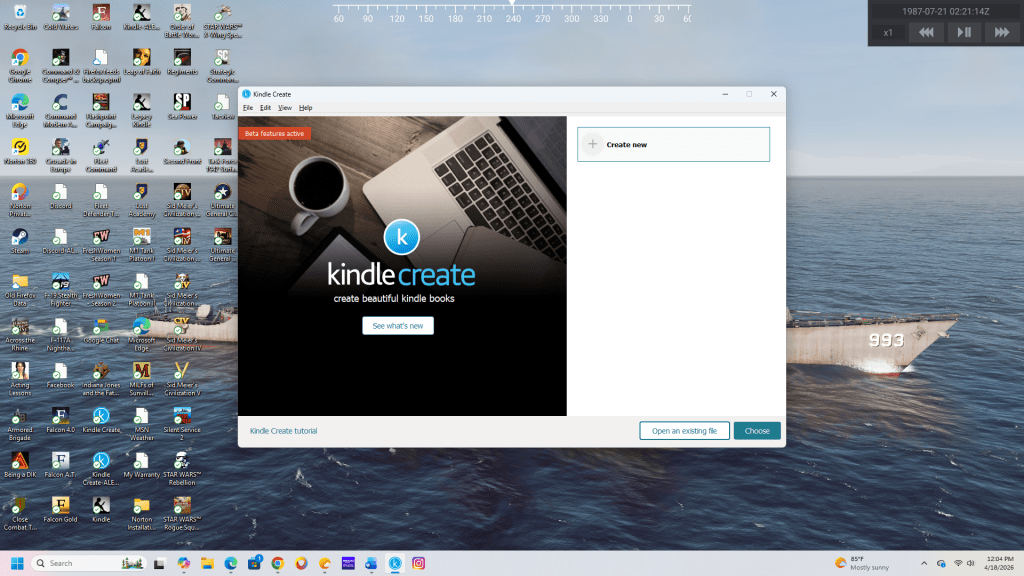Viewport: 1024px width, 576px height.
Task: Expand the hidden system tray icons chevron
Action: click(x=924, y=563)
